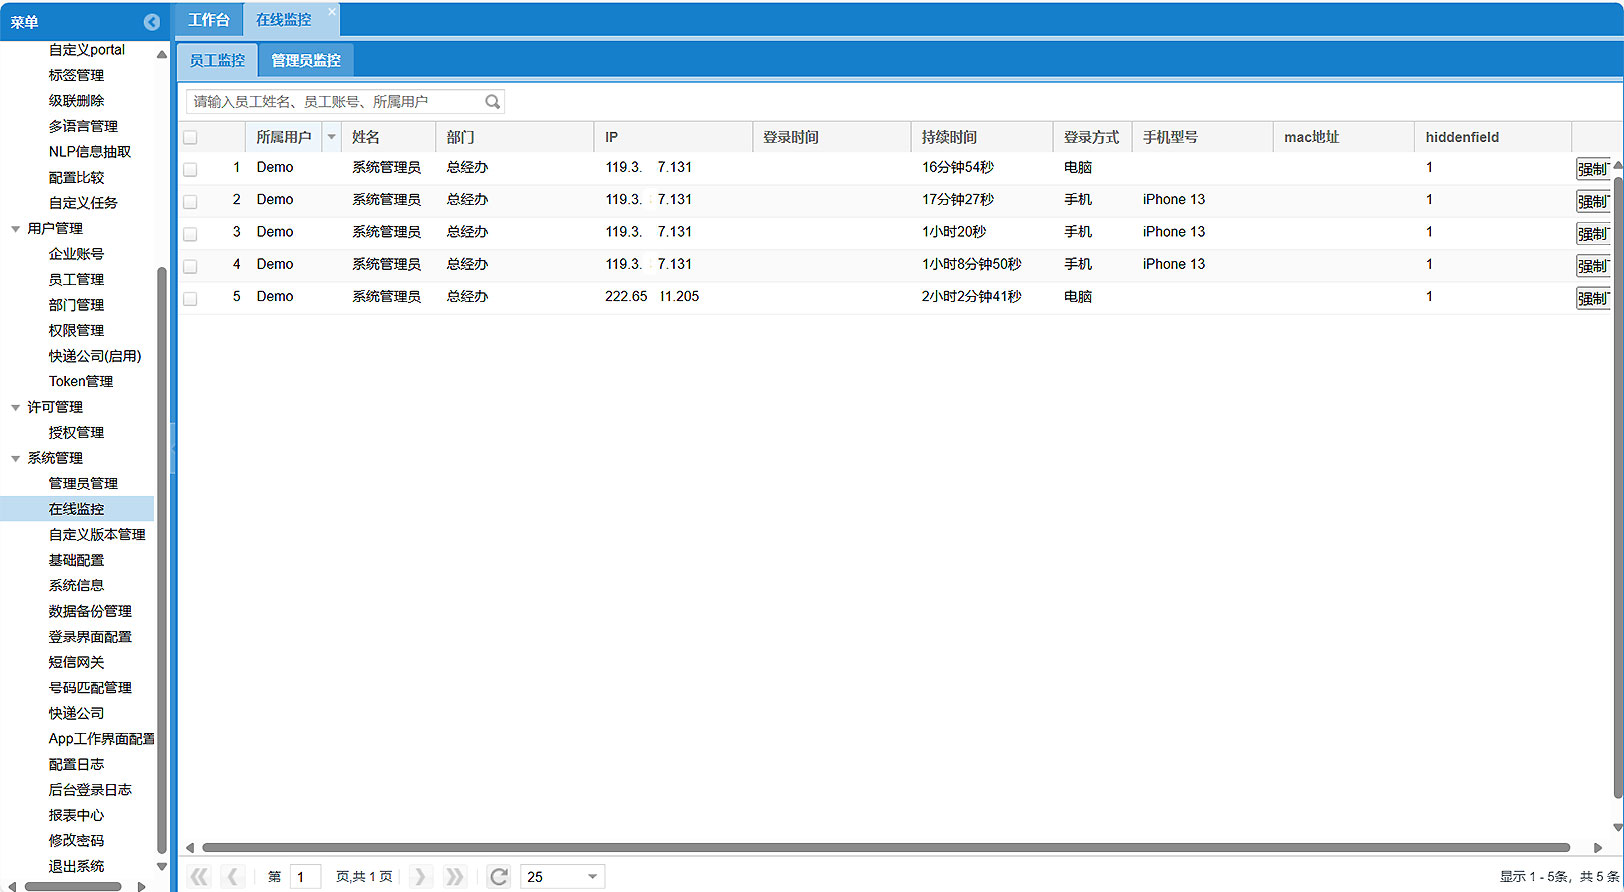The height and width of the screenshot is (892, 1624).
Task: Click 强制 button for 2小时2分钟41秒 row
Action: [1593, 298]
